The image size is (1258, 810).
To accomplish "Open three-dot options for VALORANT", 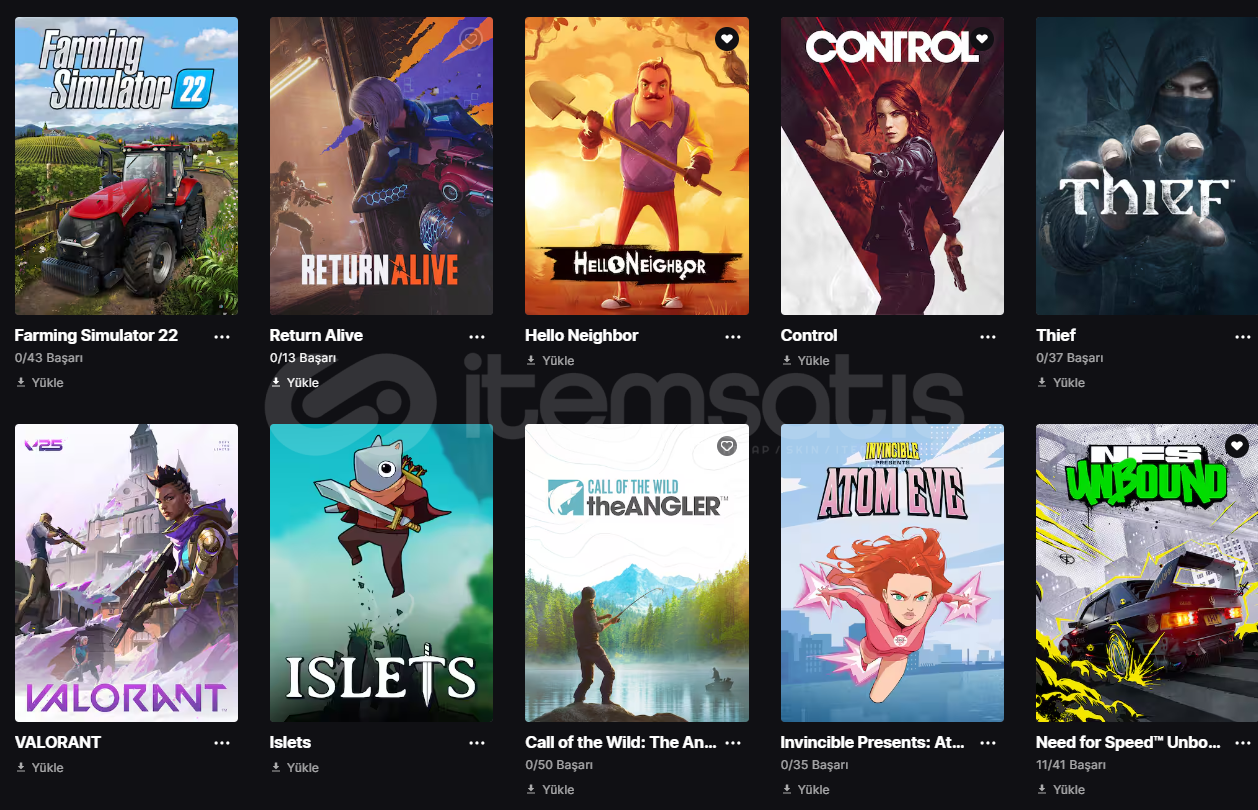I will 222,743.
